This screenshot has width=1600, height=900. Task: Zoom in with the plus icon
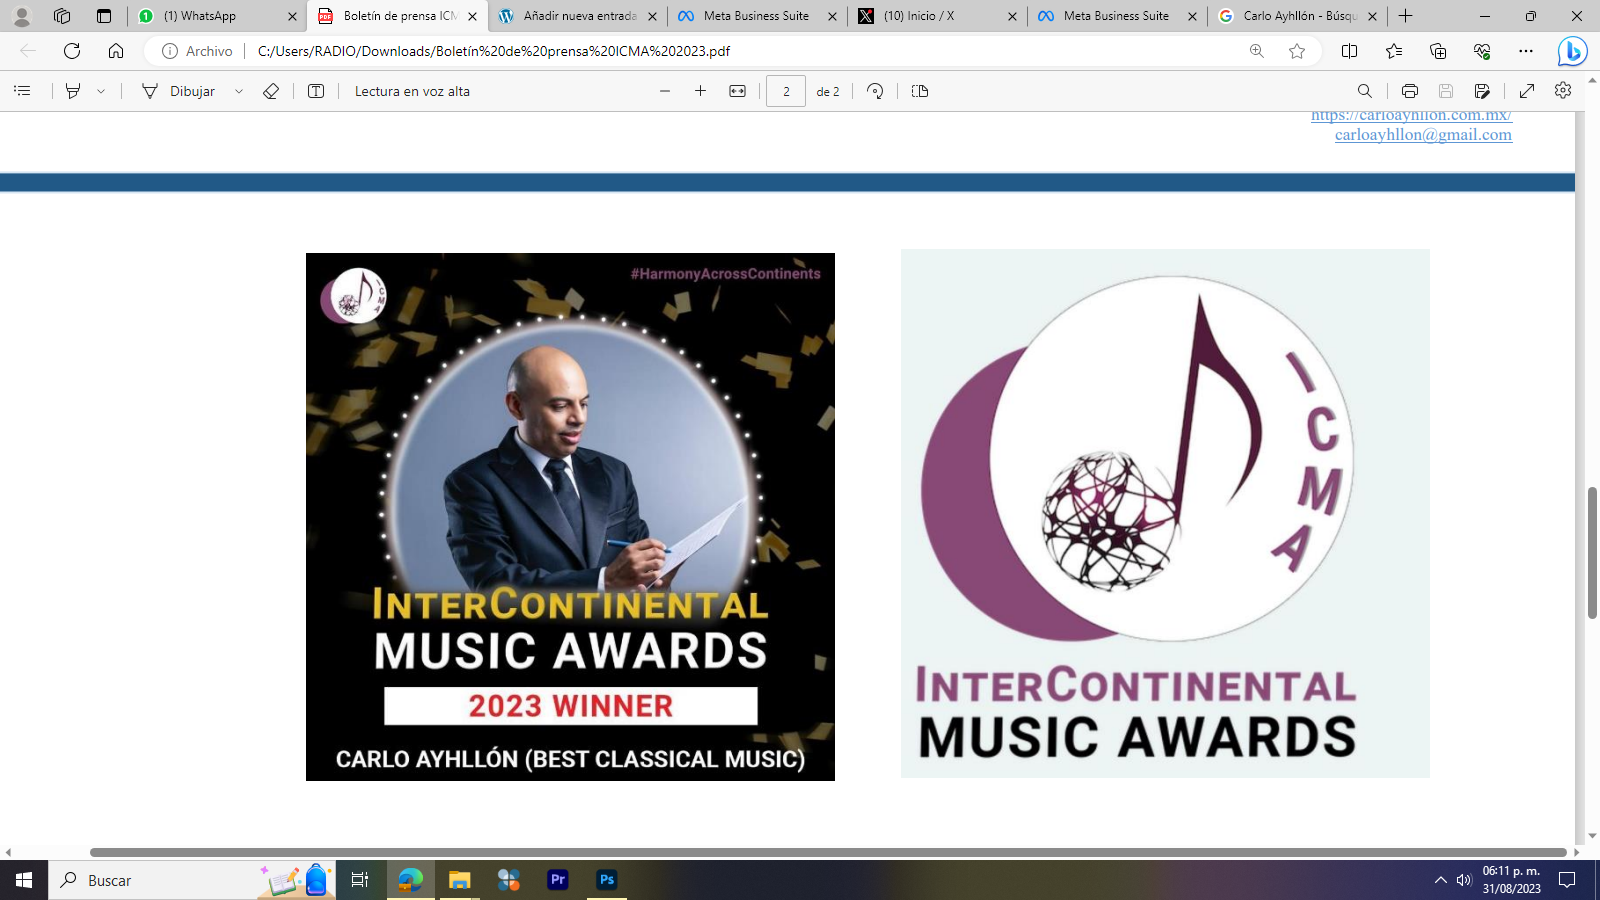coord(701,91)
